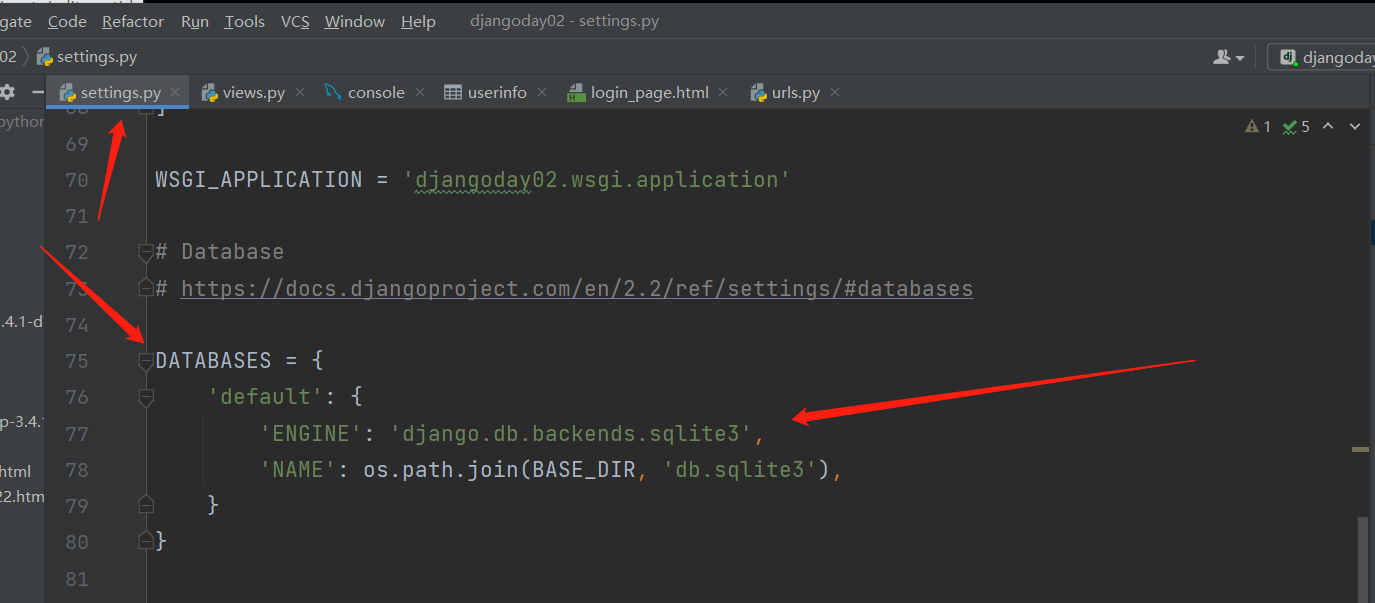Click the warning count indicator
The height and width of the screenshot is (603, 1375).
(1258, 127)
